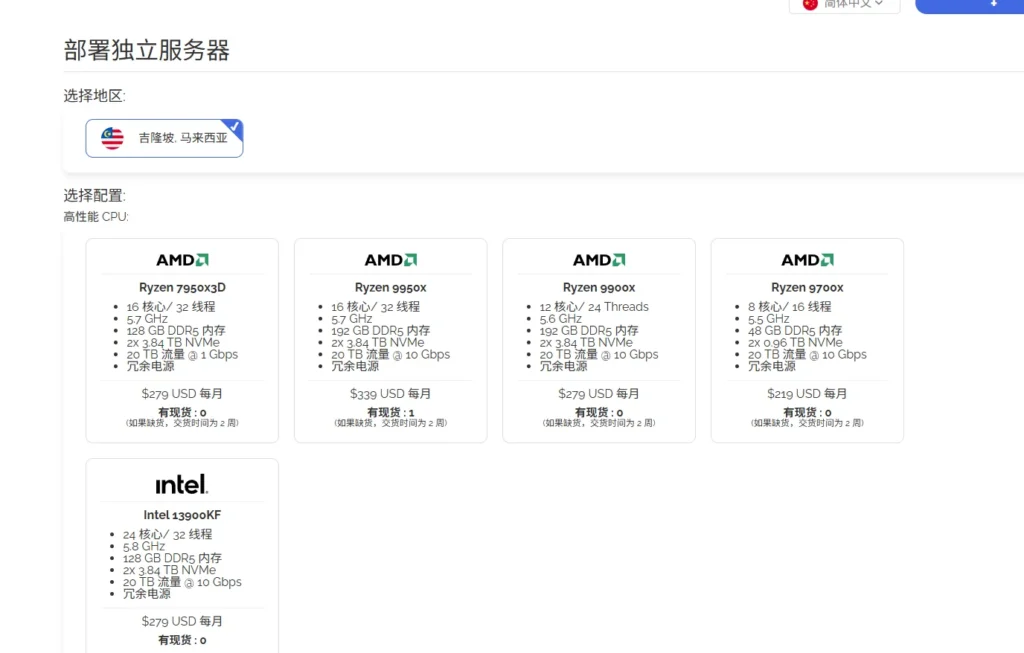This screenshot has width=1024, height=653.
Task: Pick the Ryzen 9900x server title
Action: pyautogui.click(x=598, y=288)
